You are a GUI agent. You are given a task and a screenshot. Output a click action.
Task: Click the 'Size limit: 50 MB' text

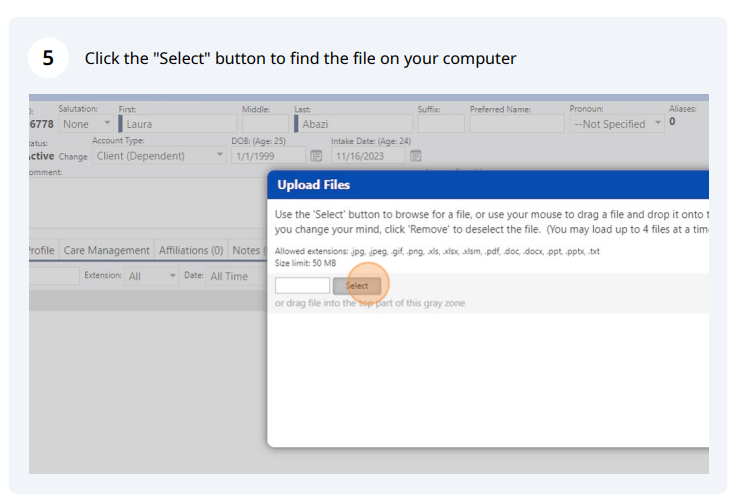305,263
